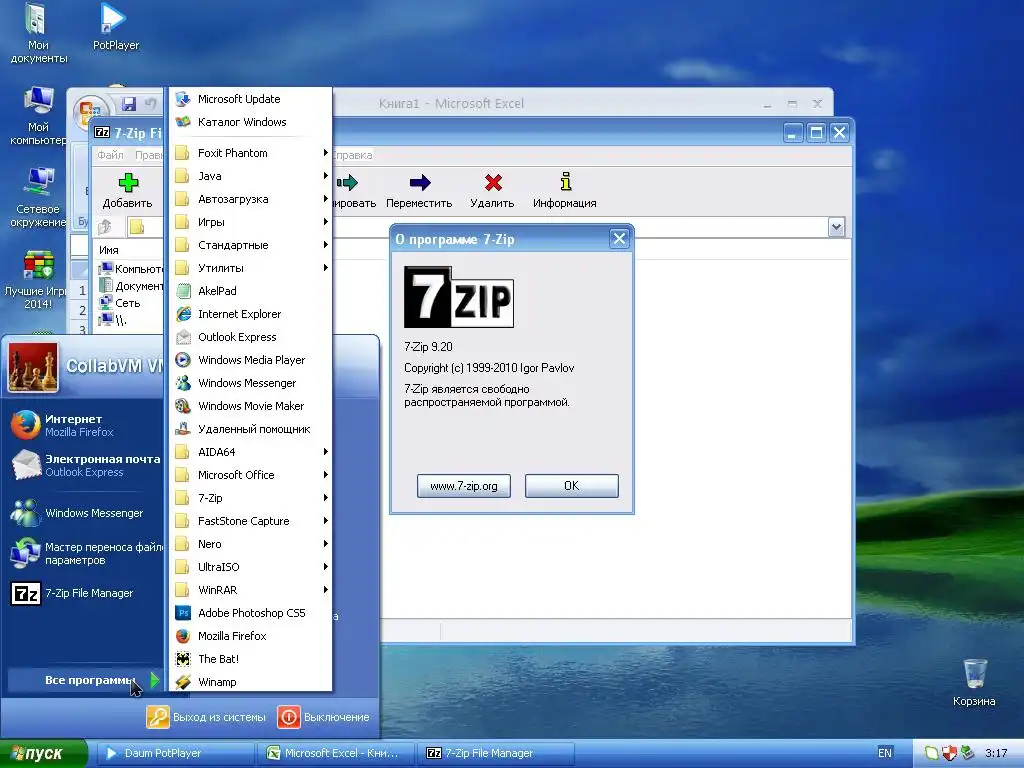Open Файл menu in 7-Zip

tap(110, 155)
